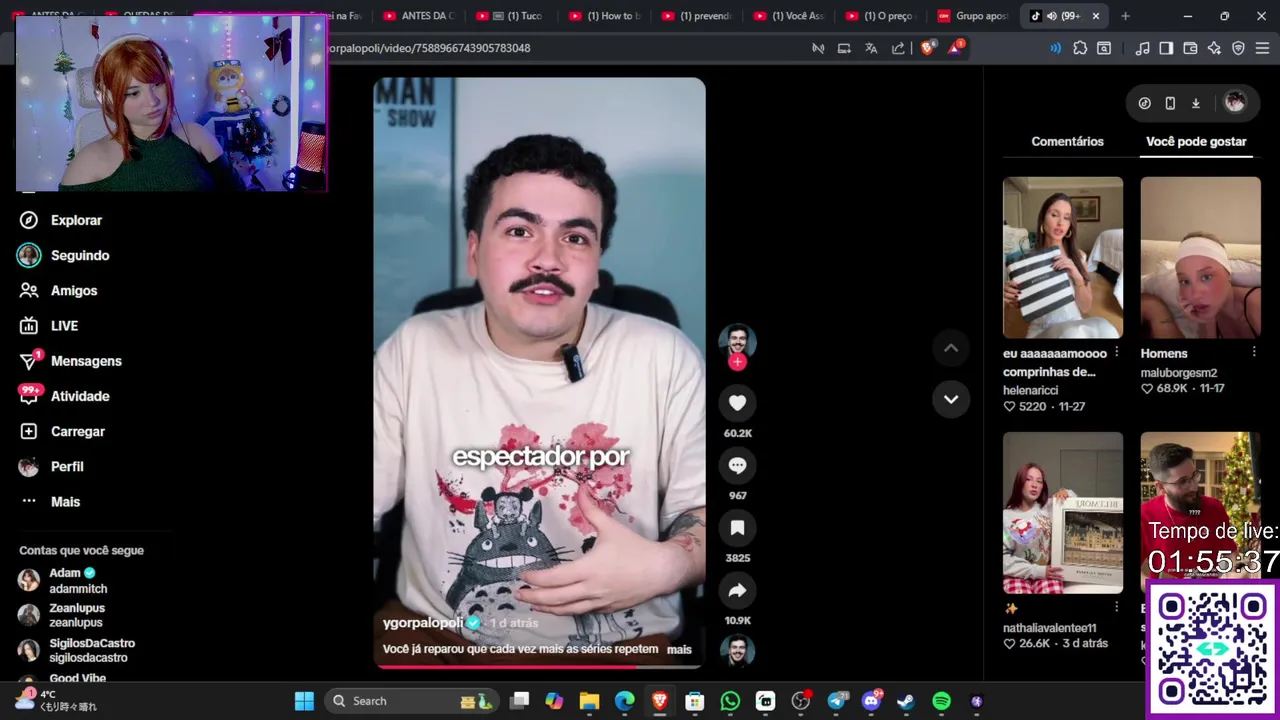Open profile avatar menu at top right
The width and height of the screenshot is (1280, 720).
1235,102
